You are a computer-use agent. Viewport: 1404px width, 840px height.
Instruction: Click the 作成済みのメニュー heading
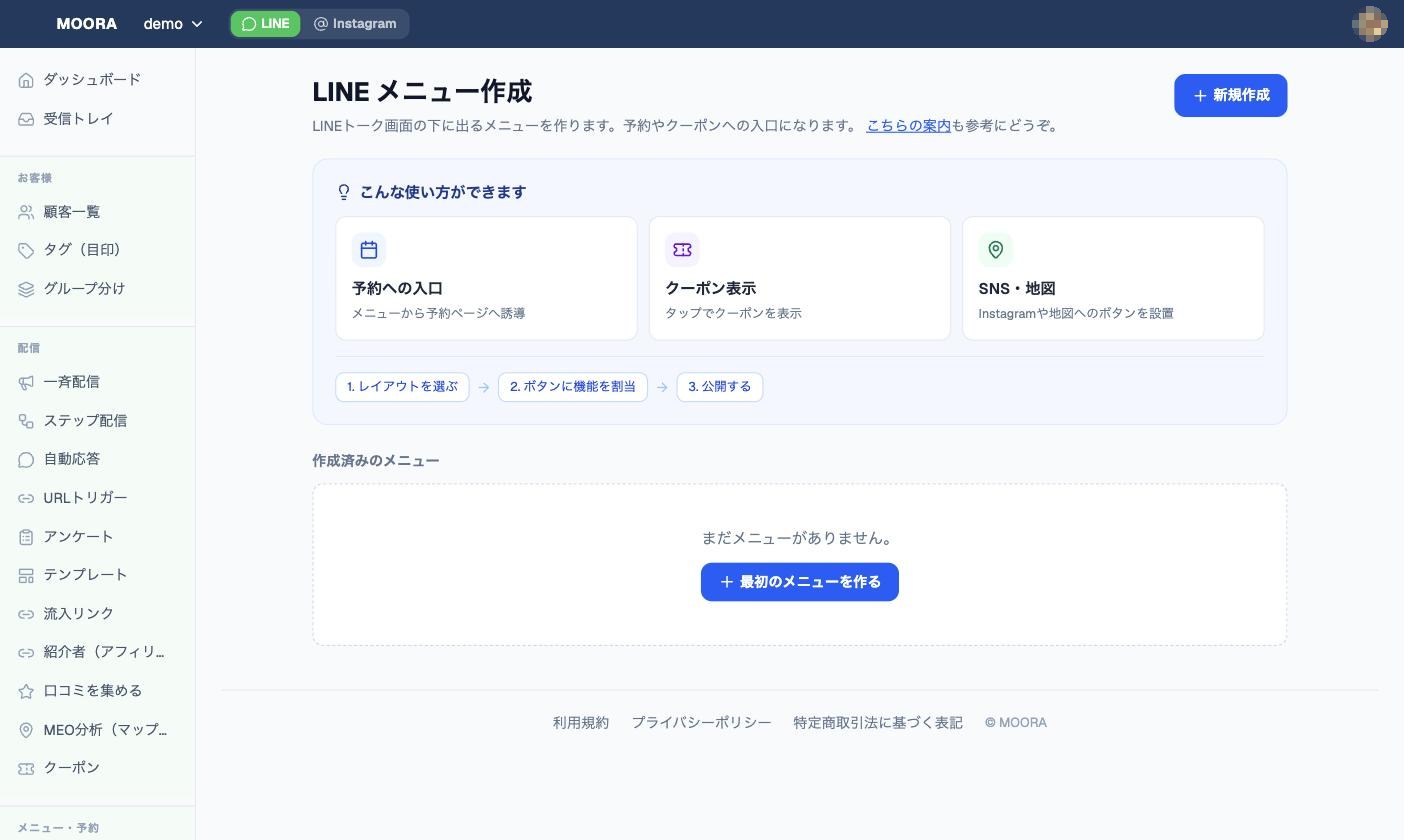click(376, 461)
